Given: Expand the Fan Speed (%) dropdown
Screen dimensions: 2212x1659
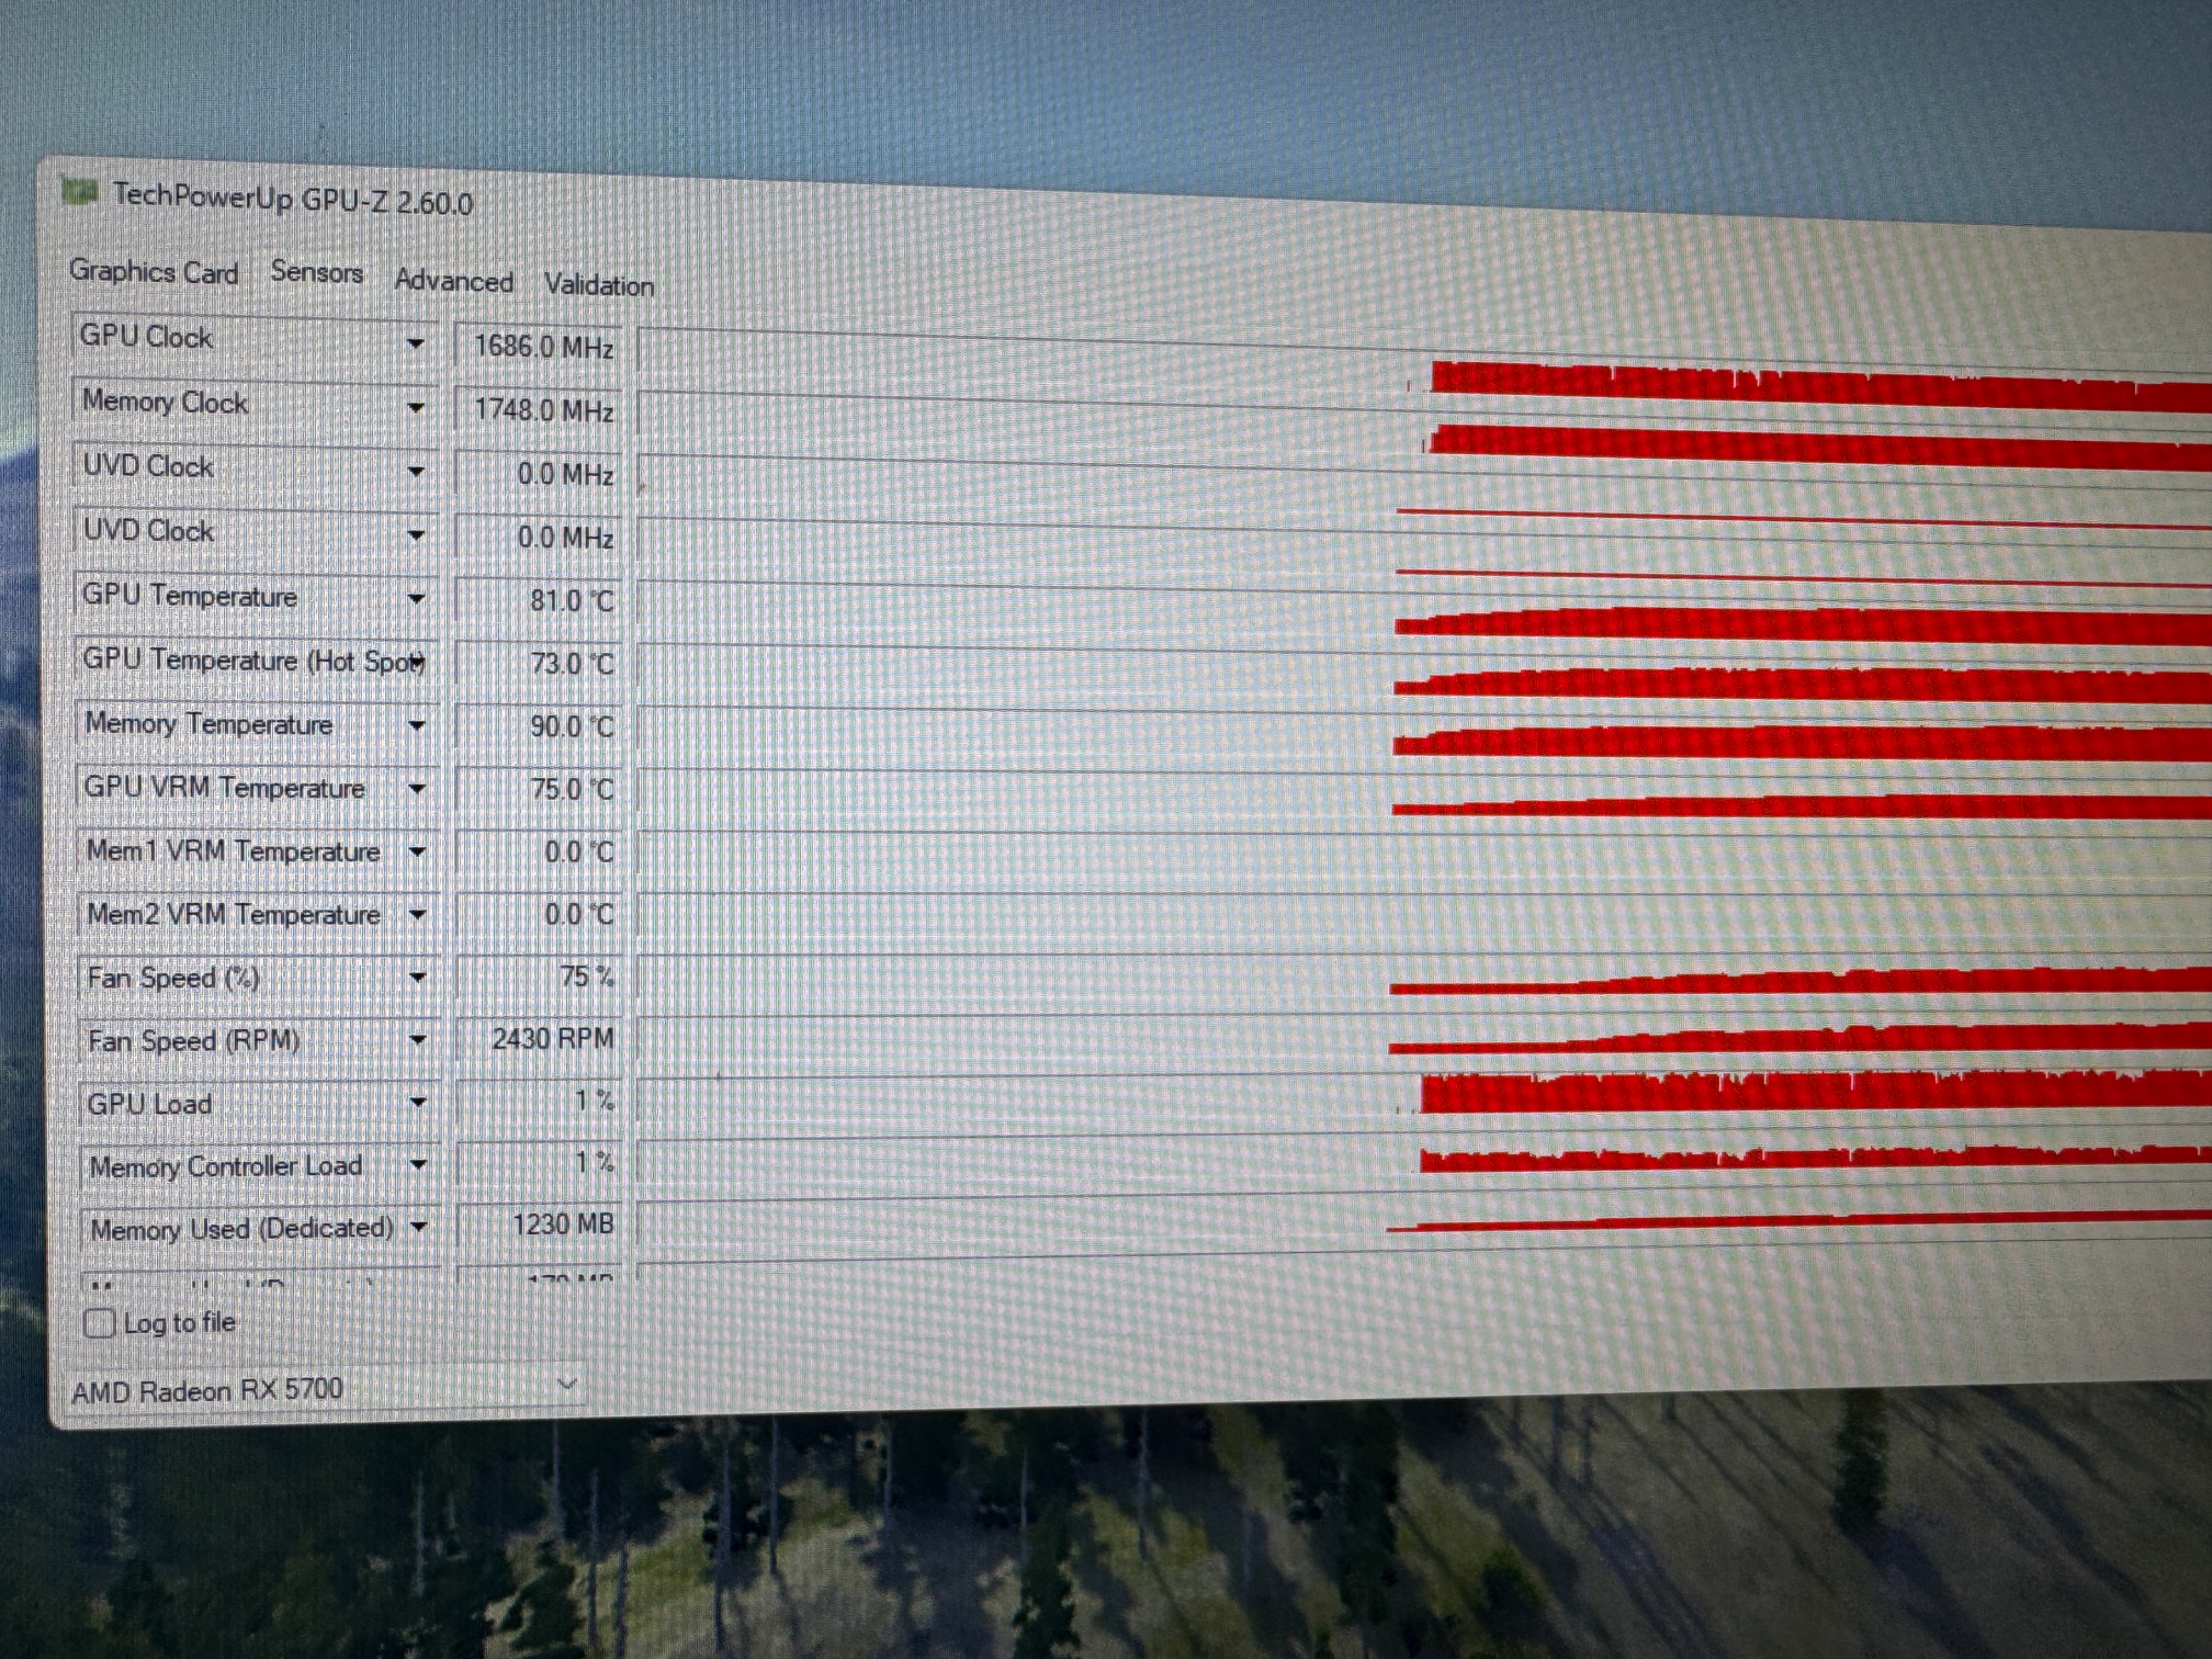Looking at the screenshot, I should (x=418, y=978).
